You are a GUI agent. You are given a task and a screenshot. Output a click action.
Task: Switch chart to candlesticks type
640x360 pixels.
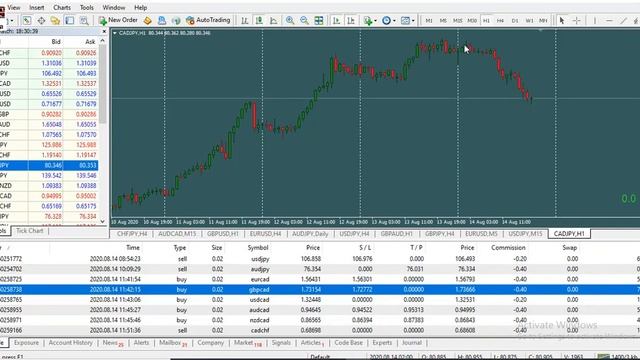[x=259, y=20]
